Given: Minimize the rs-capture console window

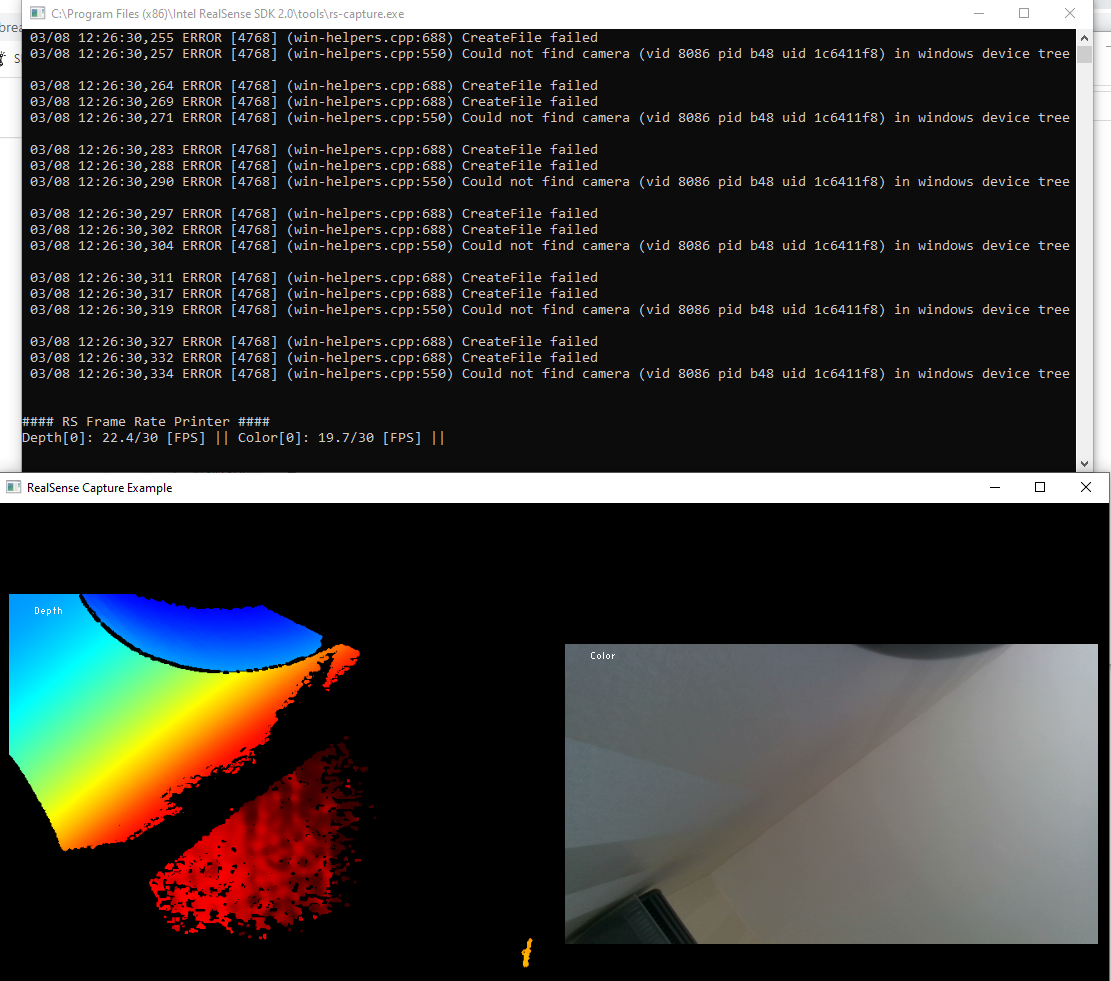Looking at the screenshot, I should pos(977,13).
